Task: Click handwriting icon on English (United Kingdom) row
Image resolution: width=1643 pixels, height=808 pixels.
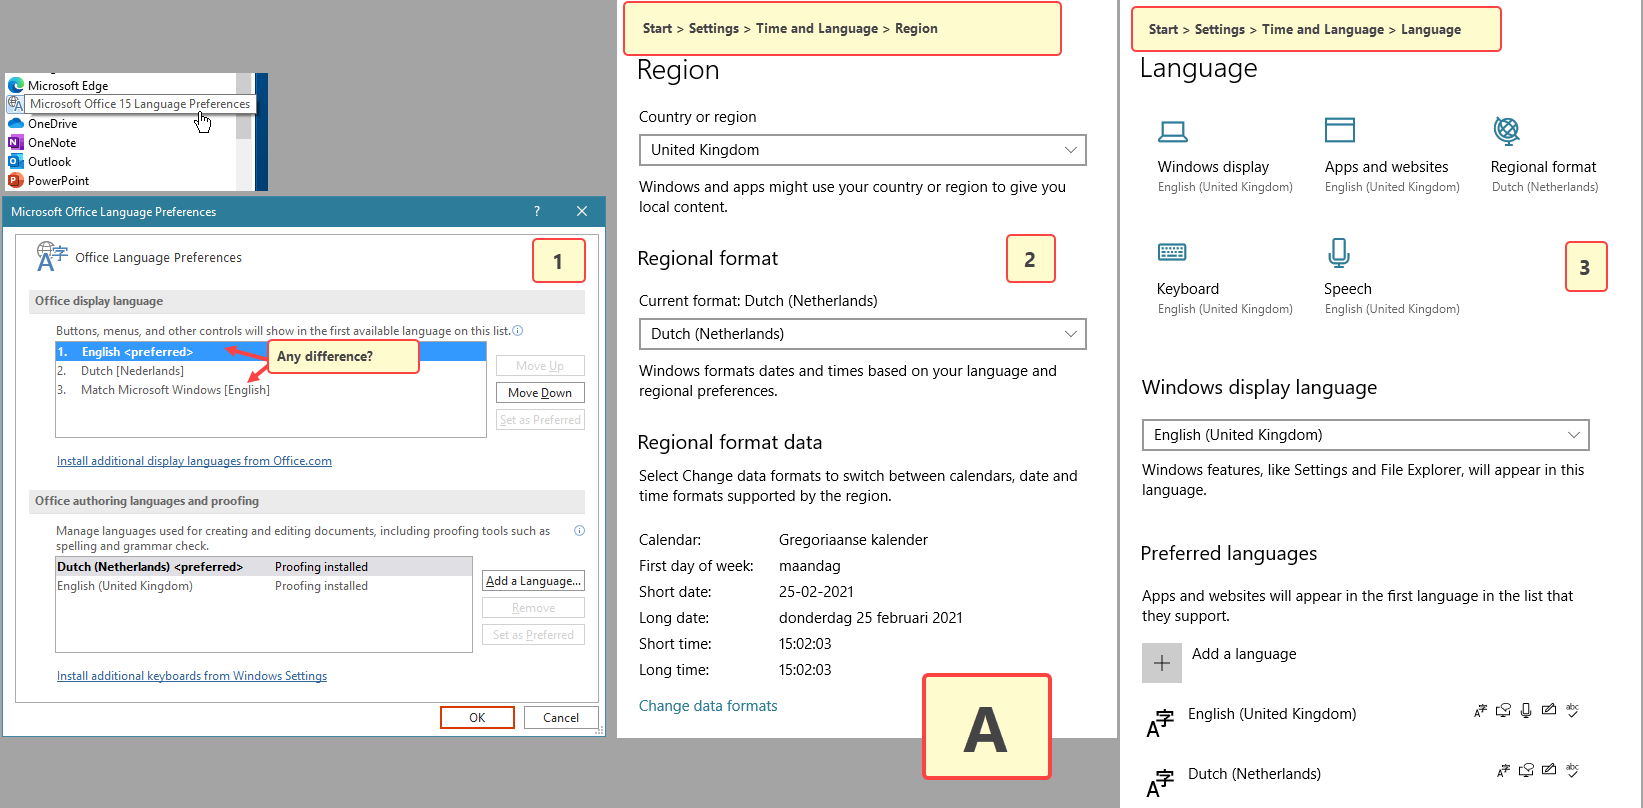Action: pos(1549,710)
